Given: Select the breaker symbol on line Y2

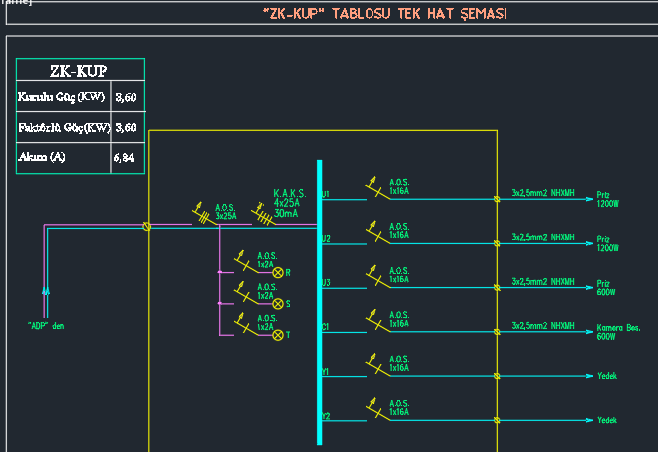Looking at the screenshot, I should click(378, 410).
